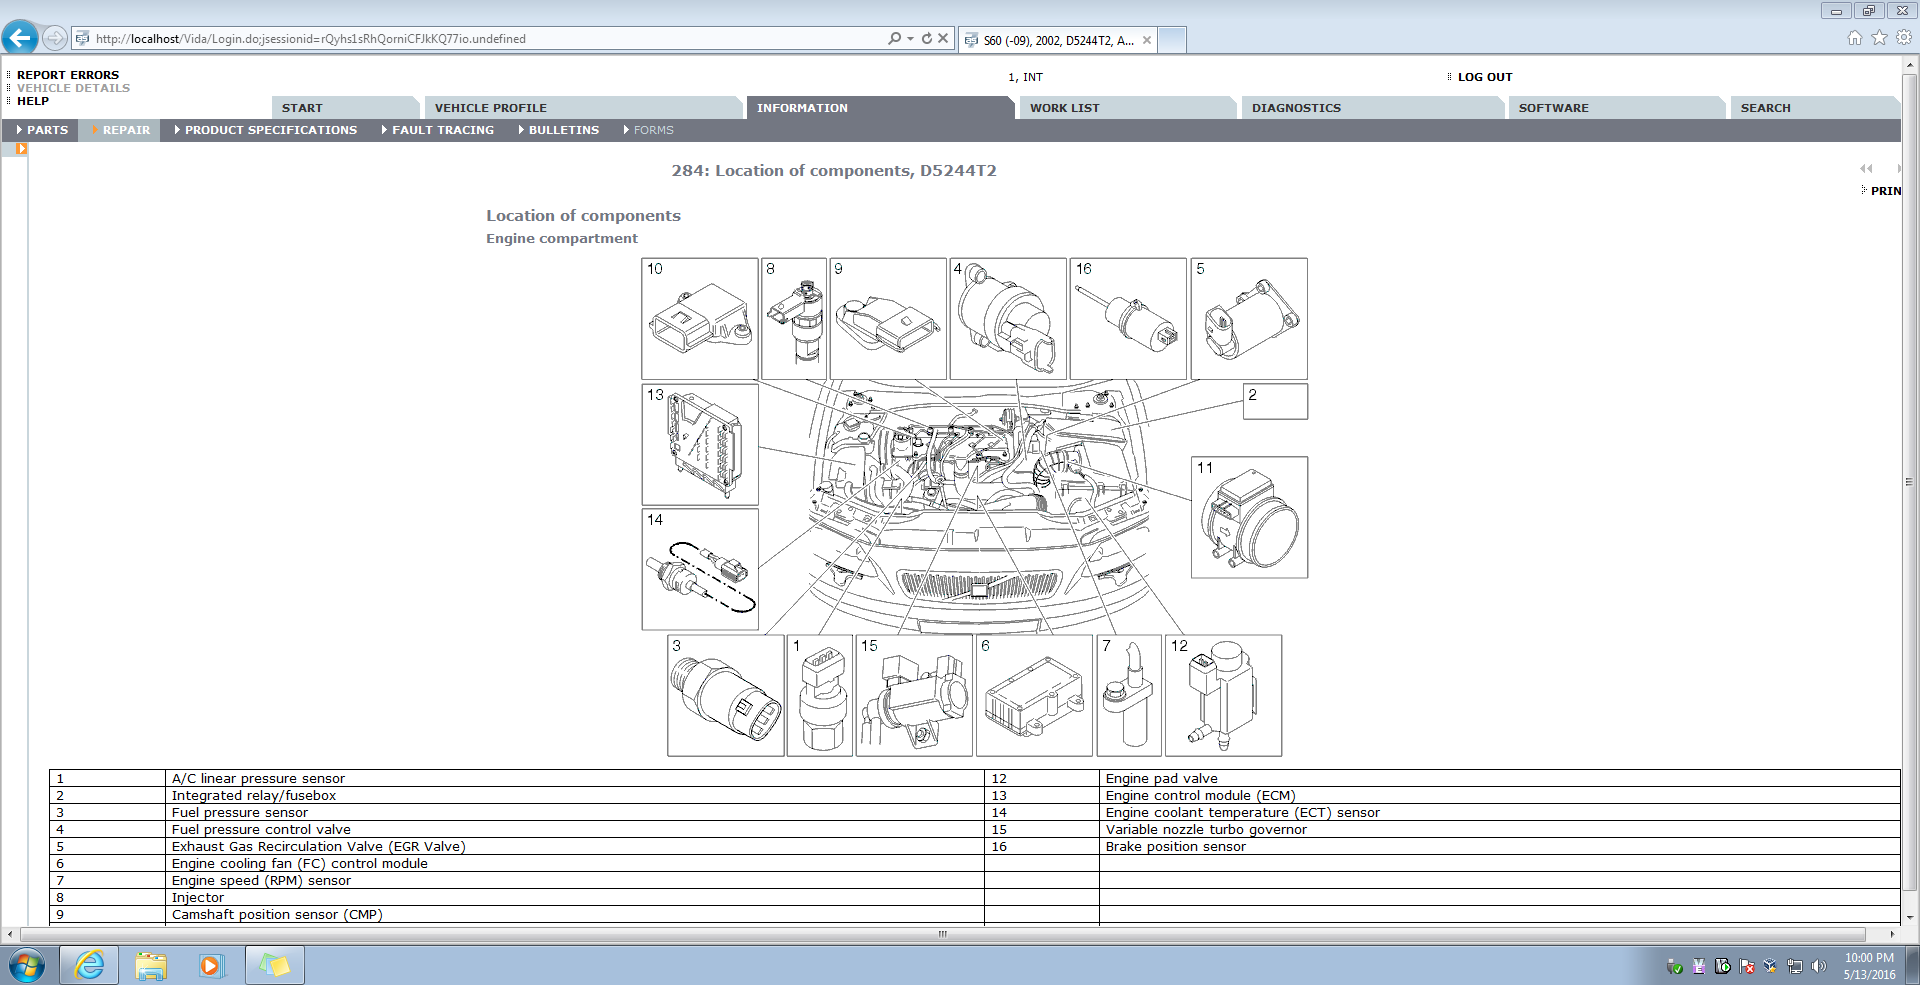Click the mass air flow sensor thumbnail 11
This screenshot has width=1920, height=985.
(x=1249, y=518)
